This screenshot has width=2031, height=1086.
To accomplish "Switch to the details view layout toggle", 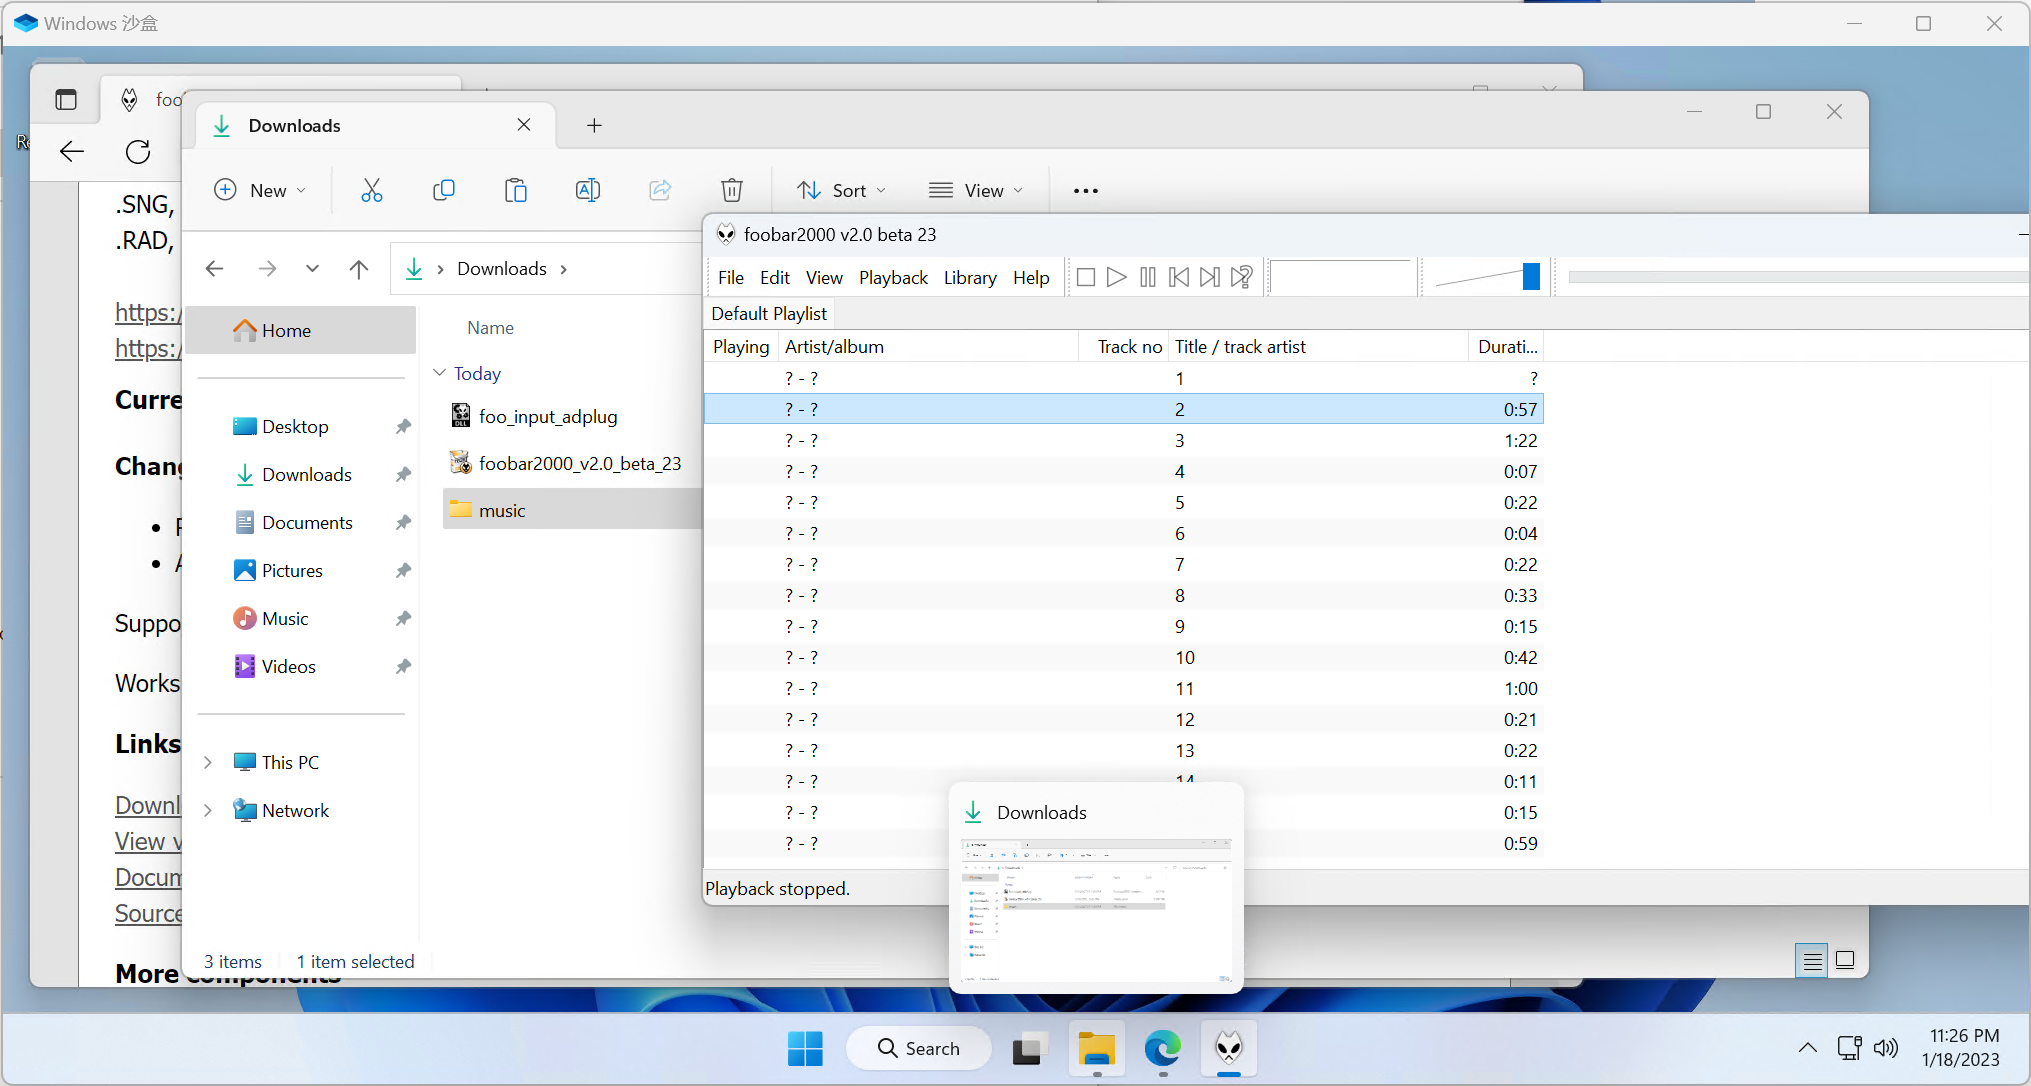I will point(1812,961).
